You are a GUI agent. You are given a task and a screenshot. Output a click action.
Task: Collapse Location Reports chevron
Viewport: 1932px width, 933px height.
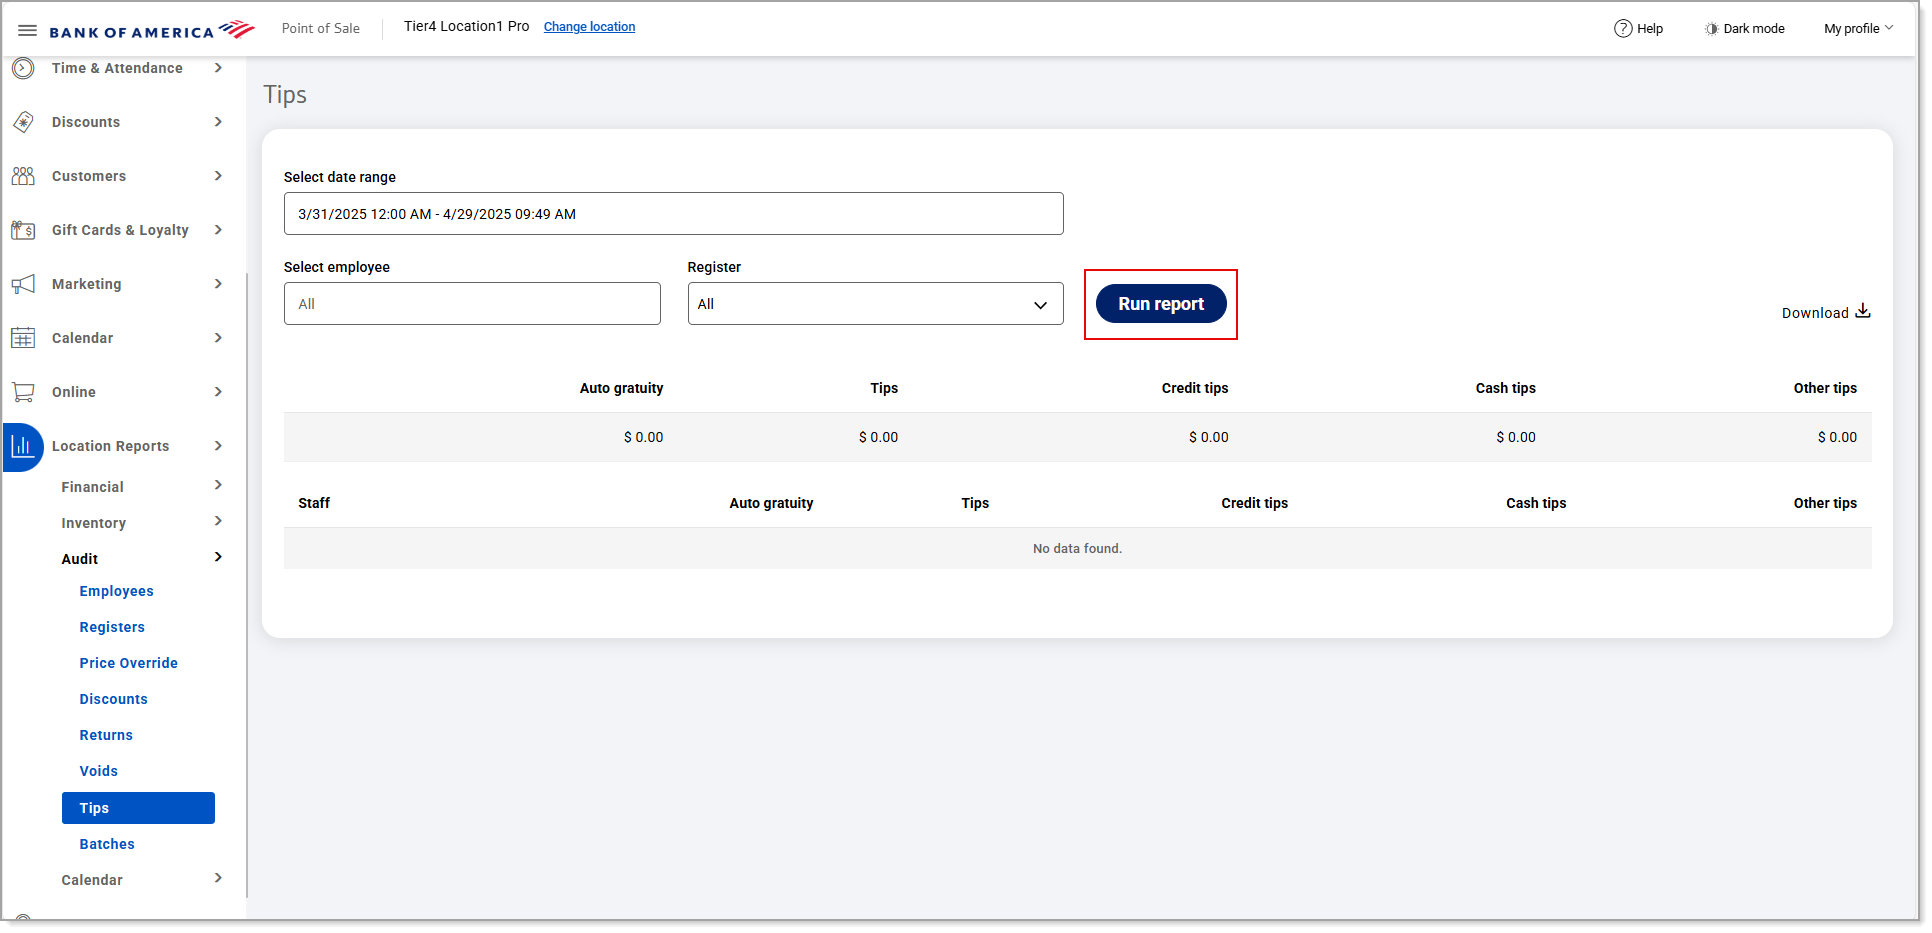click(x=218, y=446)
